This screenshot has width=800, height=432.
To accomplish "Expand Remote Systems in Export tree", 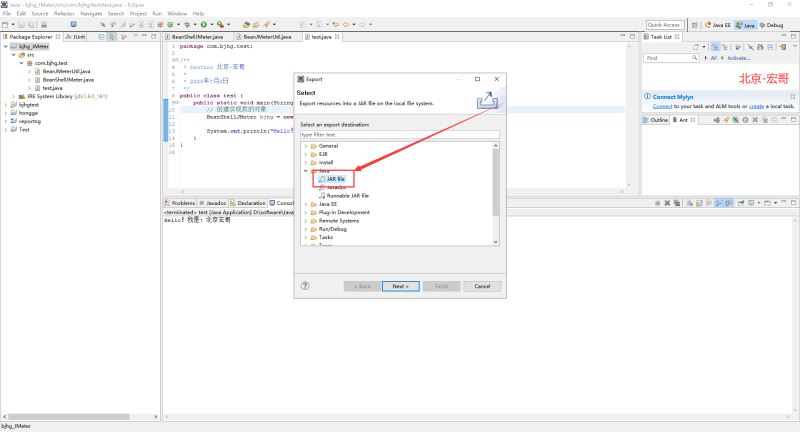I will pos(306,221).
